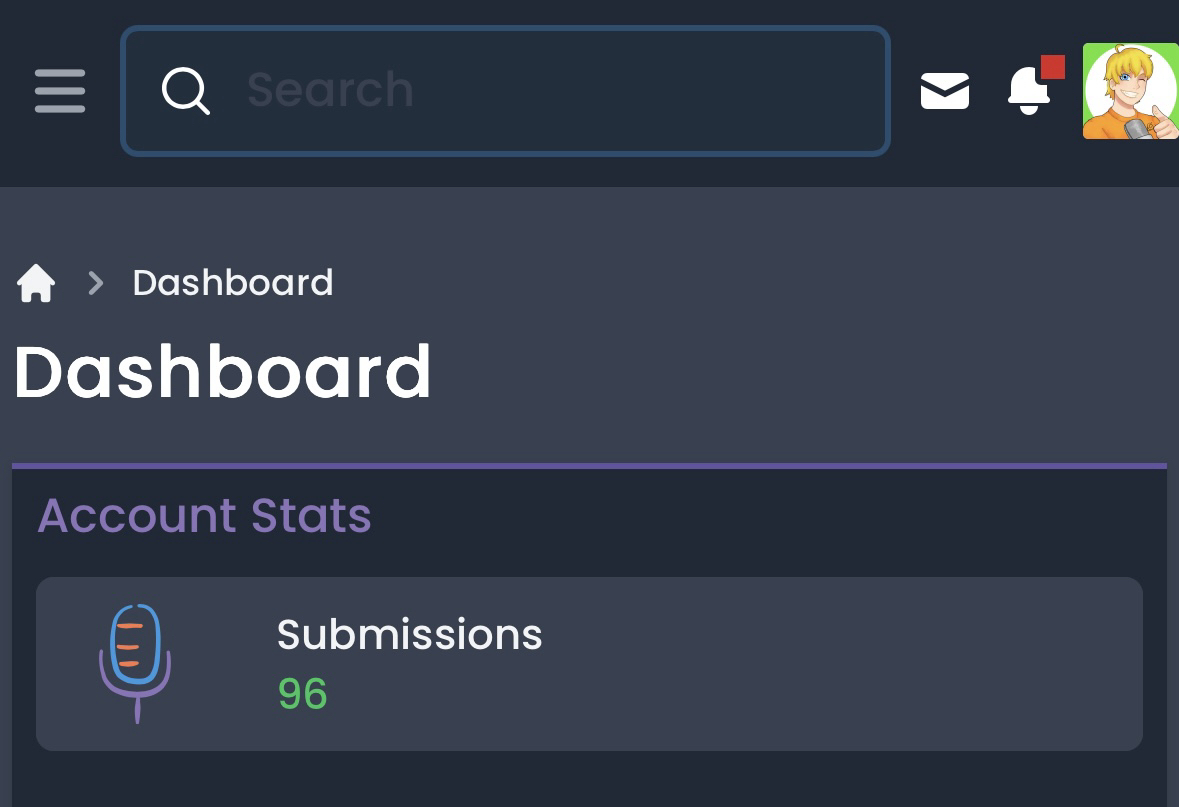Click the green submissions count 96
Viewport: 1179px width, 807px height.
tap(302, 694)
